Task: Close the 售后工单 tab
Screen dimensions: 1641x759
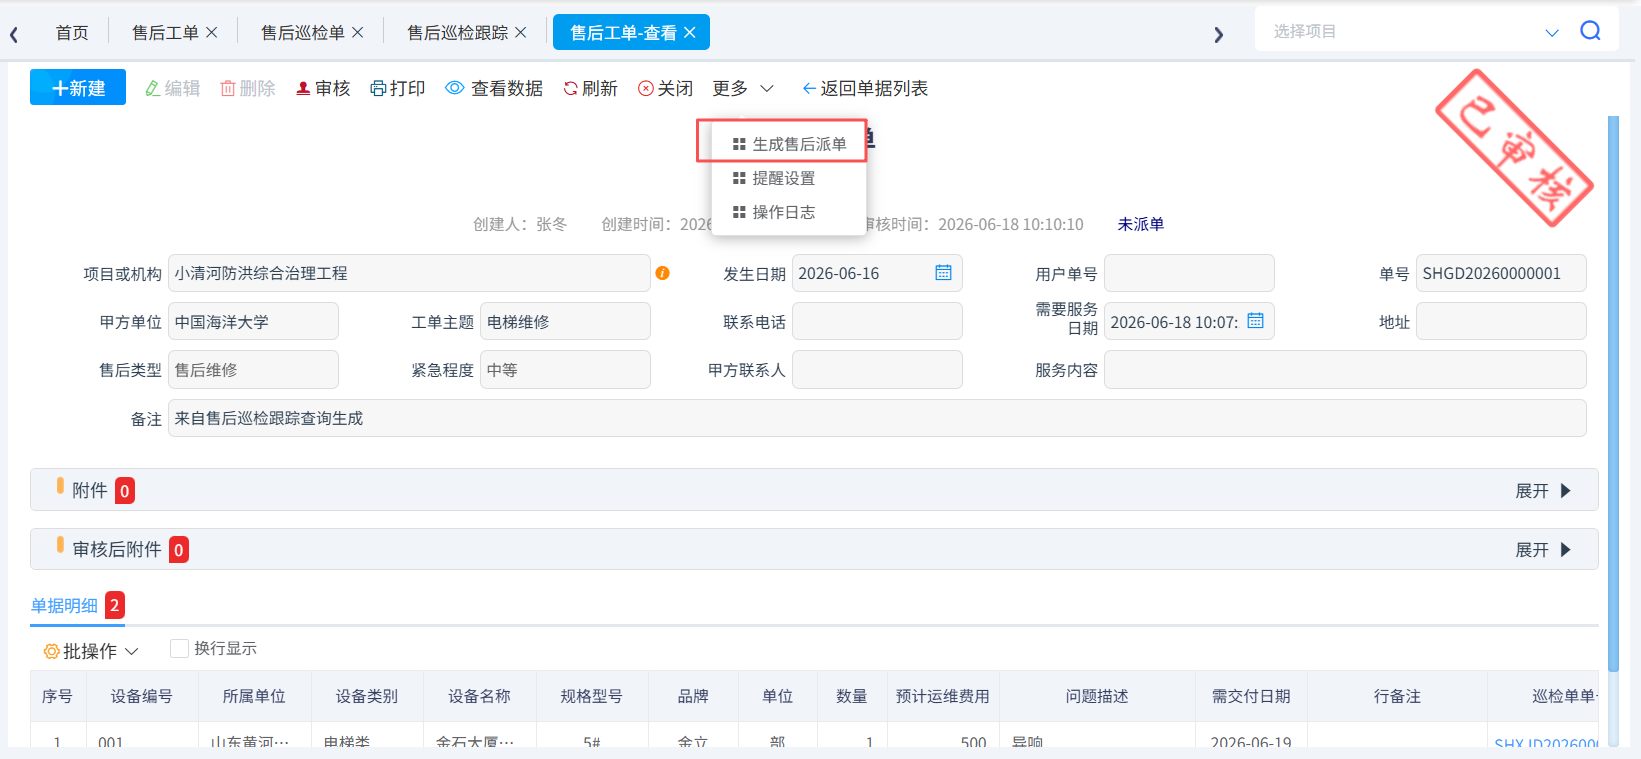Action: (x=212, y=33)
